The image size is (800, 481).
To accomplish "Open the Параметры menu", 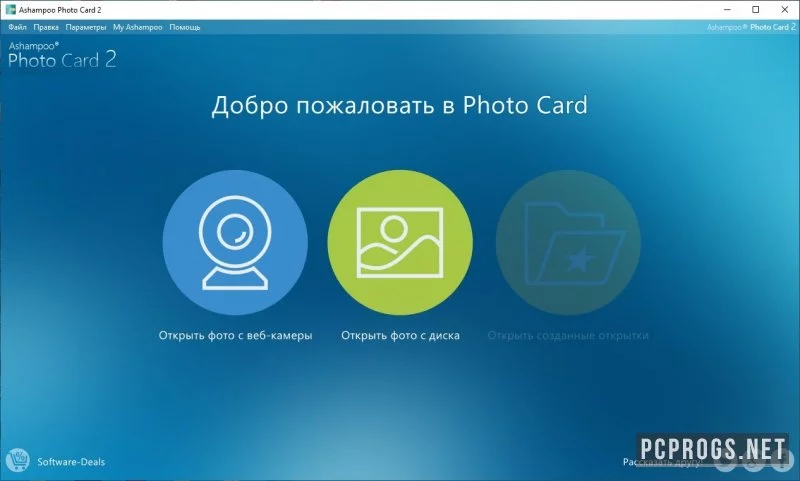I will 86,27.
